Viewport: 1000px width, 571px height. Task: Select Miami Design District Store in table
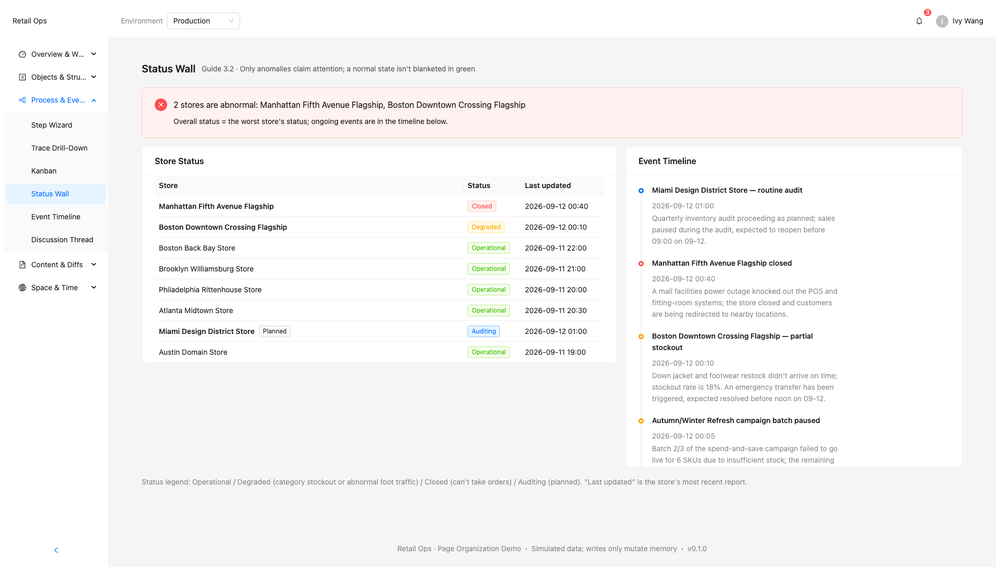pyautogui.click(x=207, y=331)
